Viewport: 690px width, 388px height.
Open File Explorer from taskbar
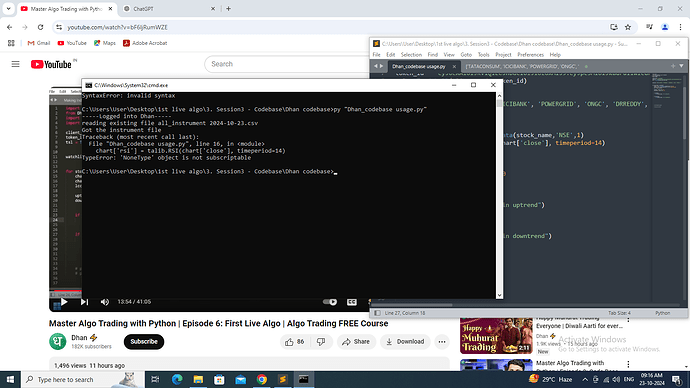(x=198, y=380)
